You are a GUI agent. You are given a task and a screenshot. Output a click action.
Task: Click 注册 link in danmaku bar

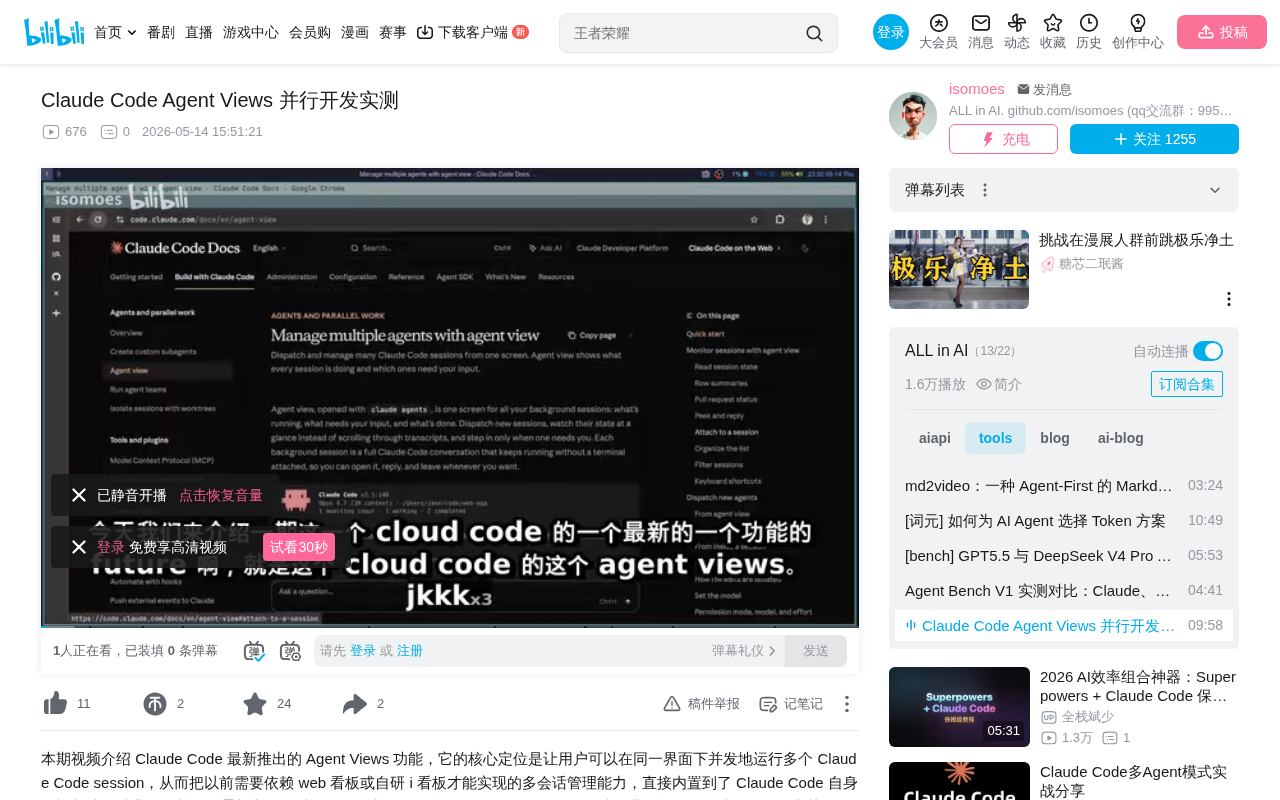pyautogui.click(x=410, y=651)
